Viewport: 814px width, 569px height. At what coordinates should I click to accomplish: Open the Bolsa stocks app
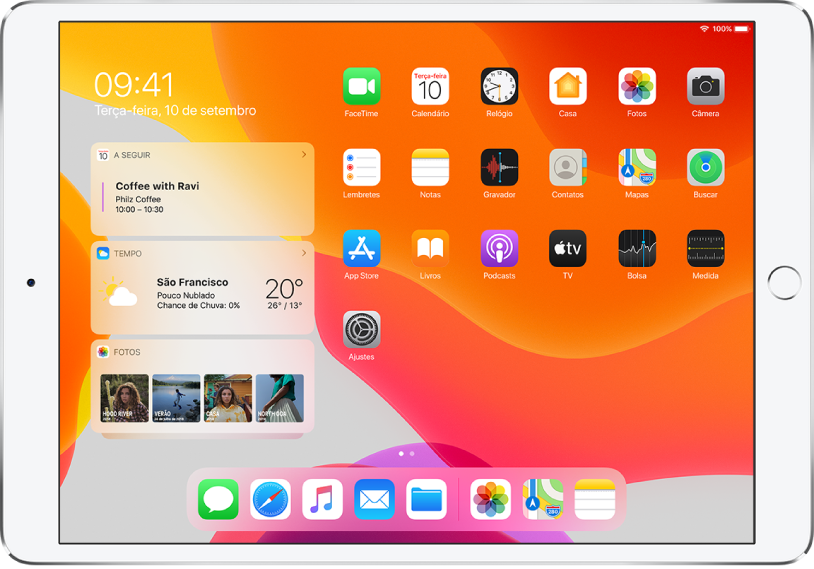[x=637, y=248]
